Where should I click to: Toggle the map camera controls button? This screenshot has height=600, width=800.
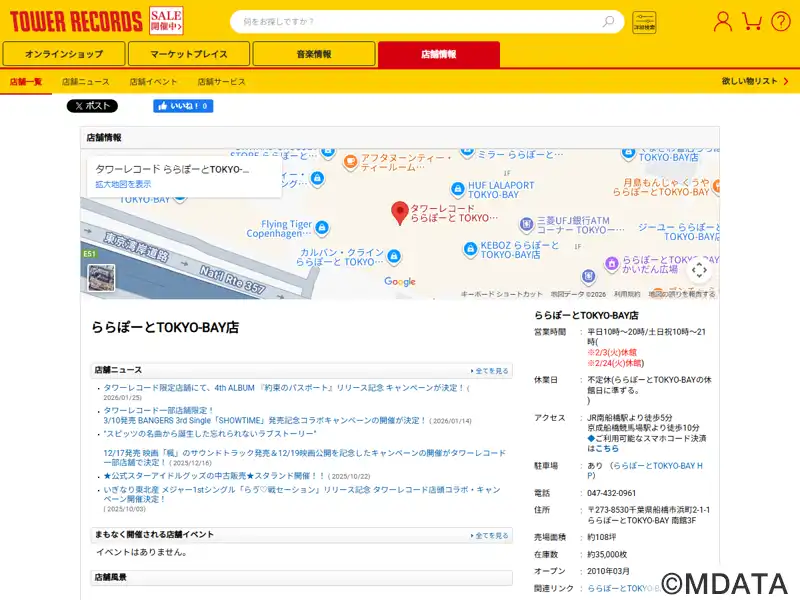pos(699,269)
